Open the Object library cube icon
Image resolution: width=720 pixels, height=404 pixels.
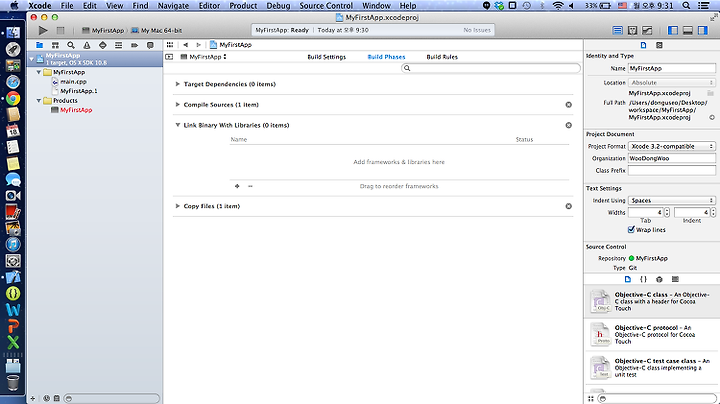(659, 279)
